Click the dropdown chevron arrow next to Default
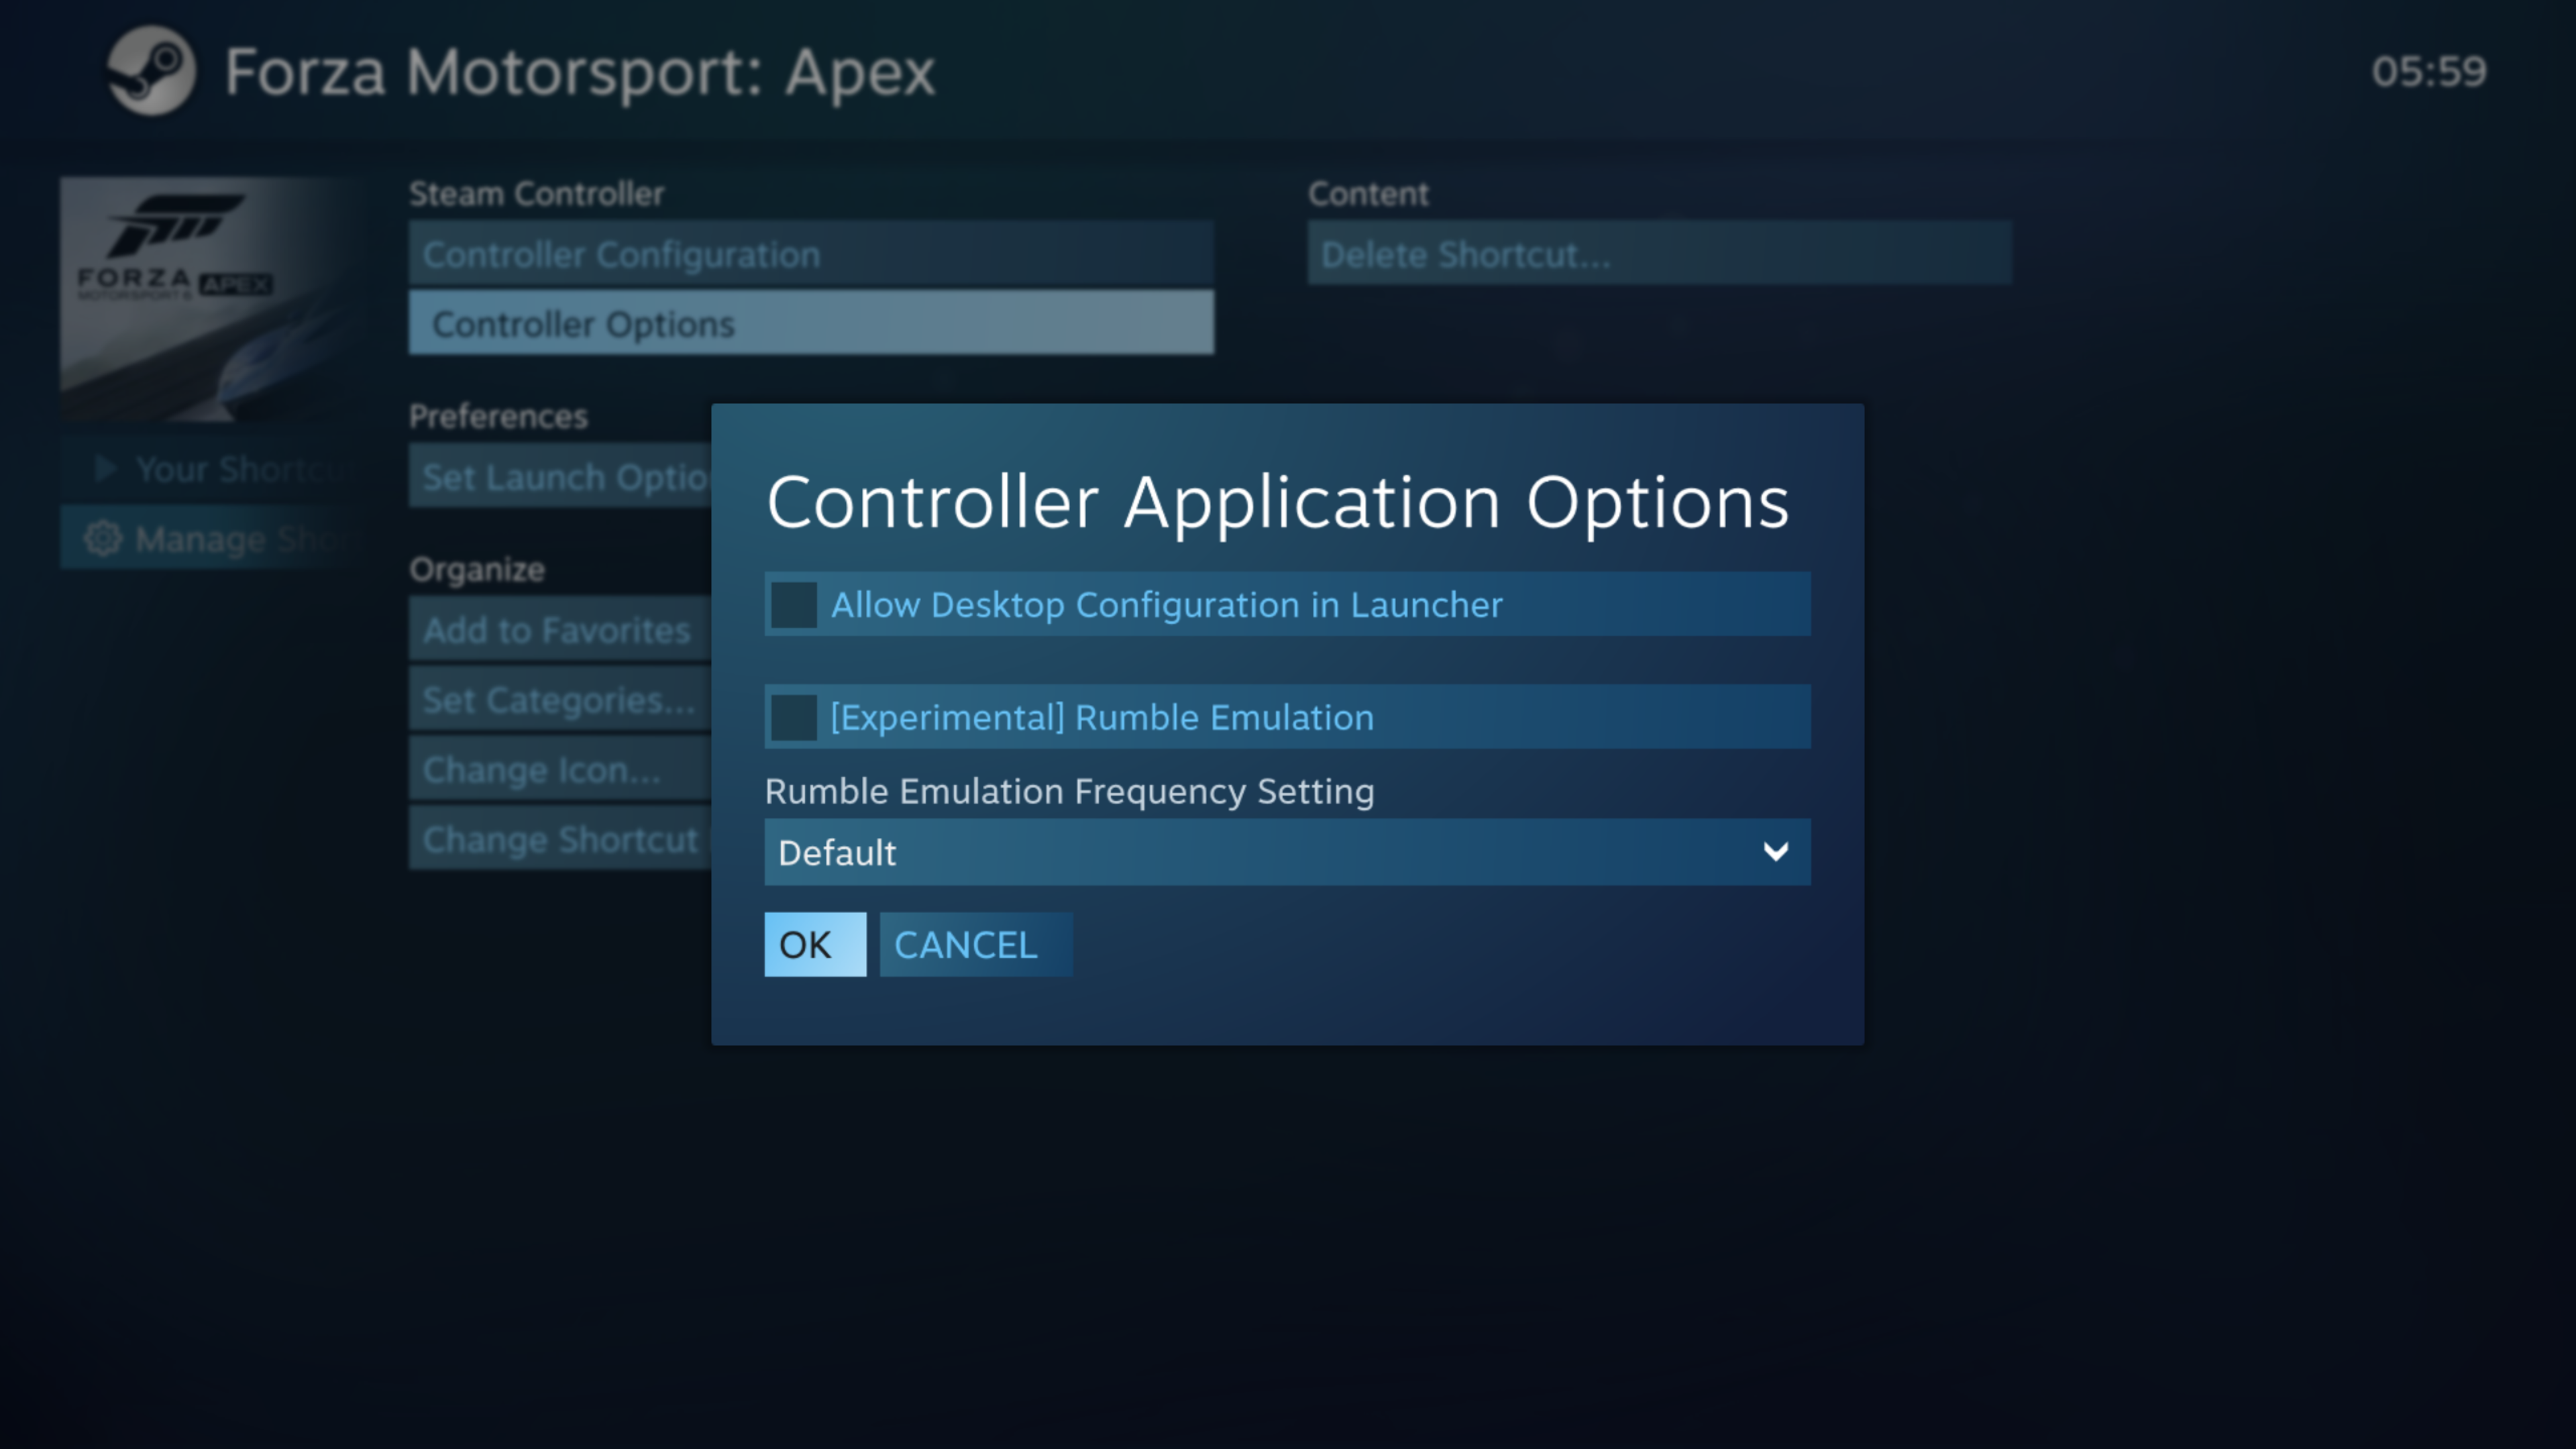Image resolution: width=2576 pixels, height=1449 pixels. [x=1775, y=852]
